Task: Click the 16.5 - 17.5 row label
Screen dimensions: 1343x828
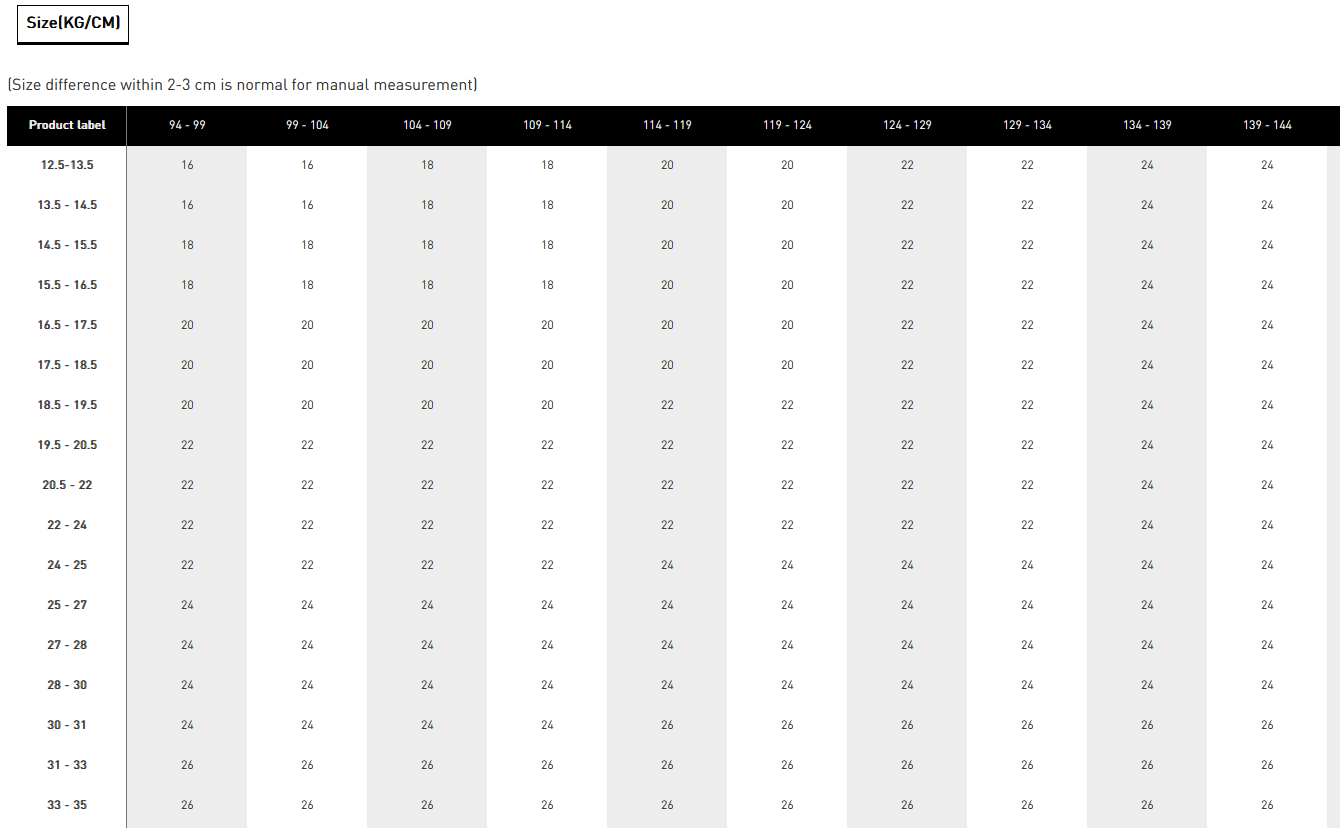Action: click(x=67, y=325)
